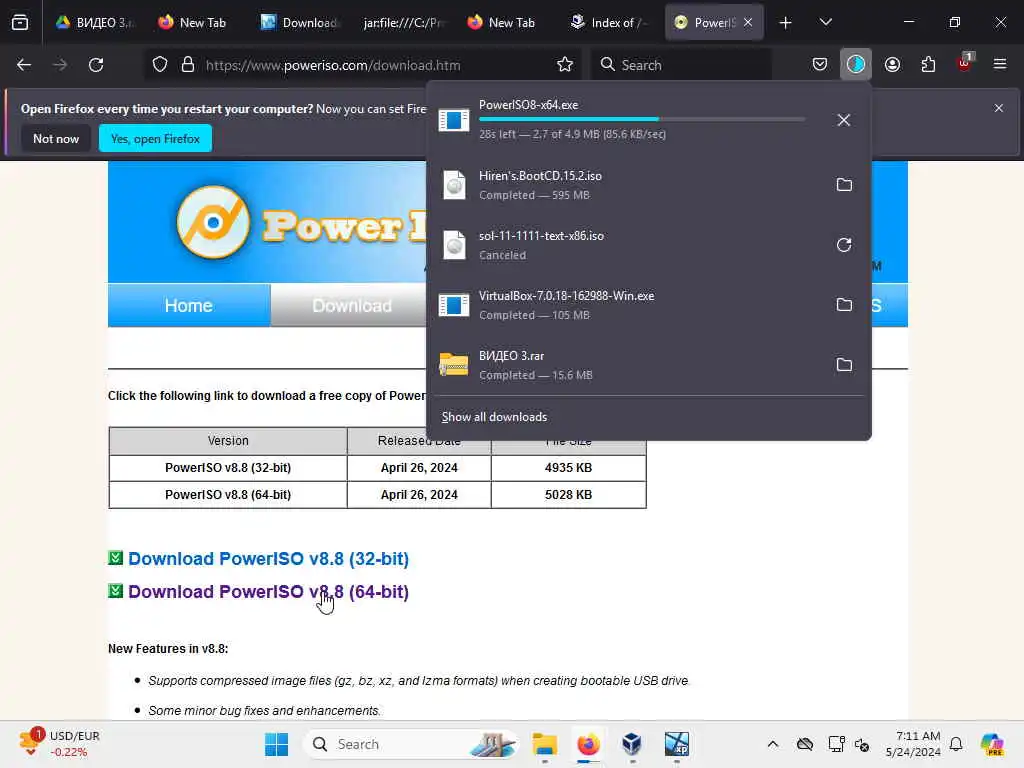Image resolution: width=1024 pixels, height=768 pixels.
Task: Open the Firefox hamburger menu
Action: [1000, 64]
